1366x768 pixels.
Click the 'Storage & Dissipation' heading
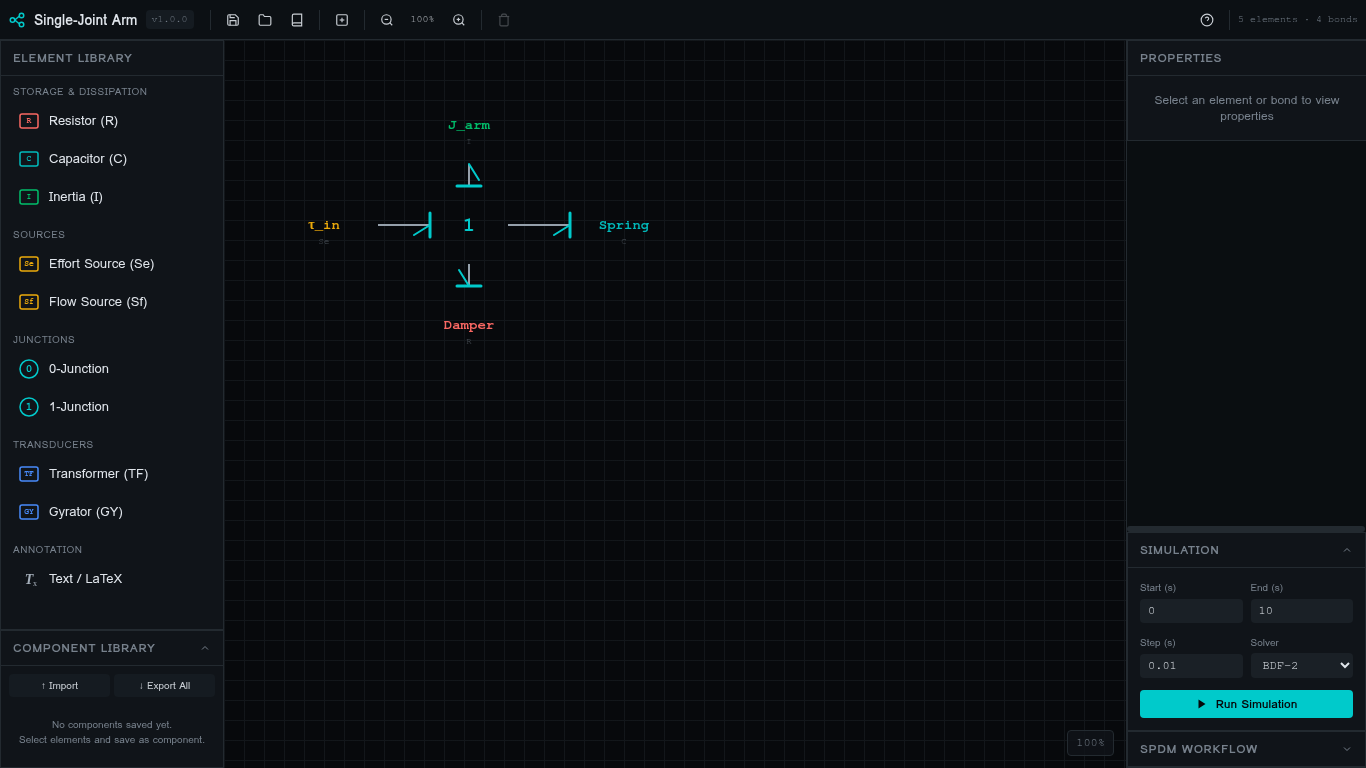[80, 92]
